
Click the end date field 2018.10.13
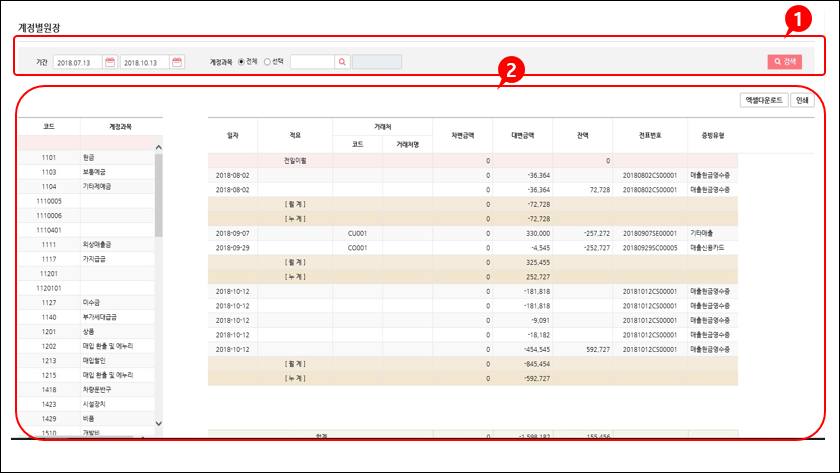point(145,62)
